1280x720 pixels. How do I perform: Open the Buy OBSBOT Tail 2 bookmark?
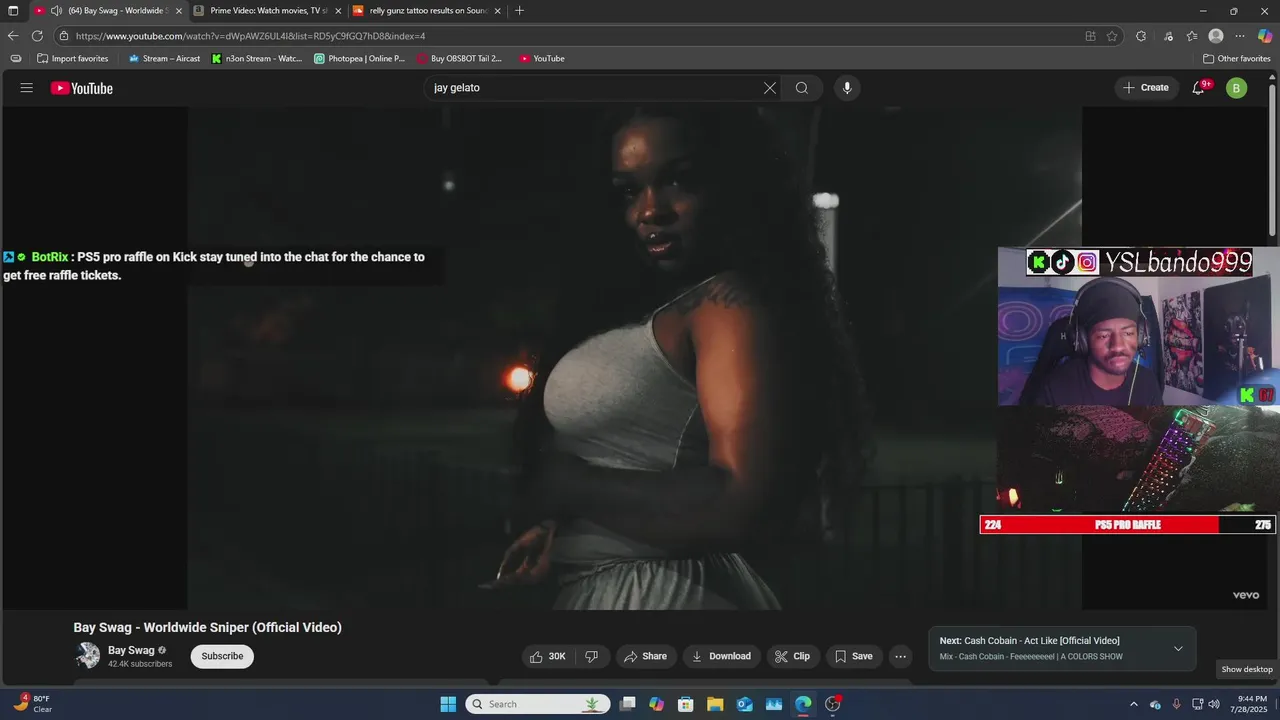(x=459, y=59)
